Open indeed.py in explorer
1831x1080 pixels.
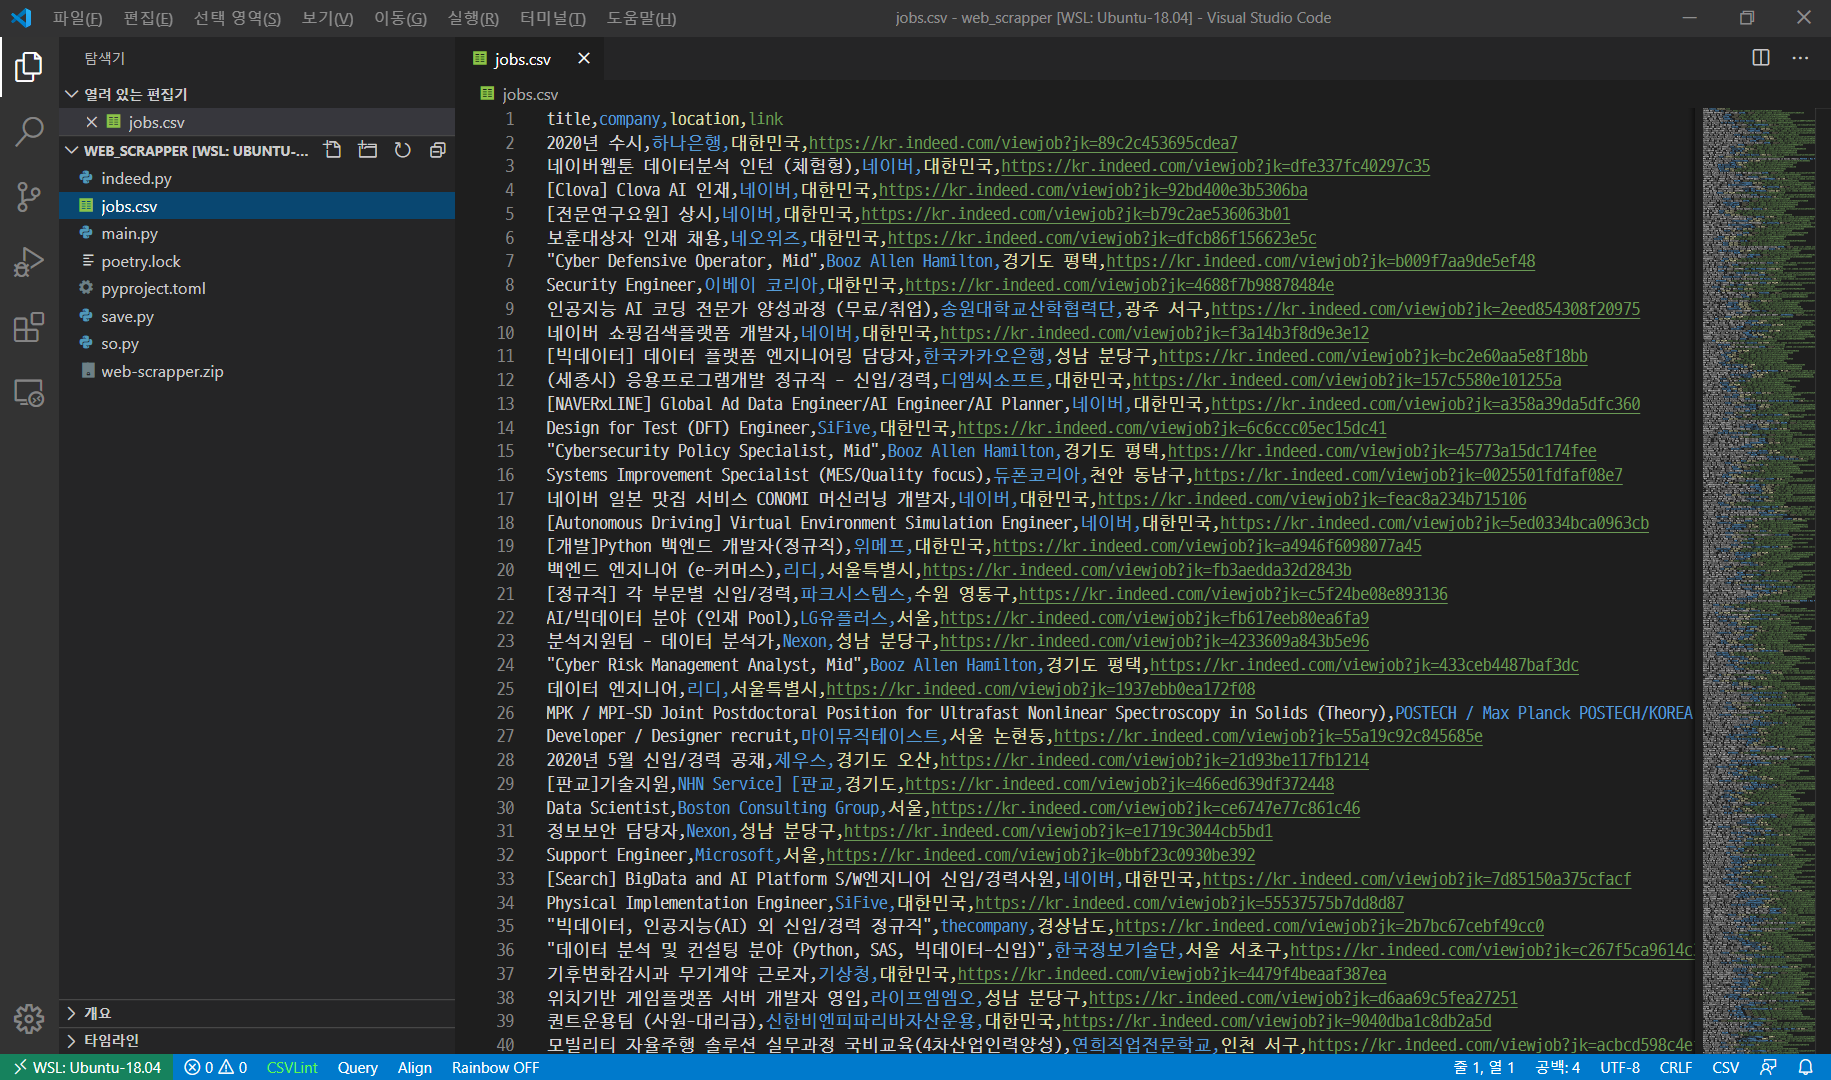tap(257, 178)
